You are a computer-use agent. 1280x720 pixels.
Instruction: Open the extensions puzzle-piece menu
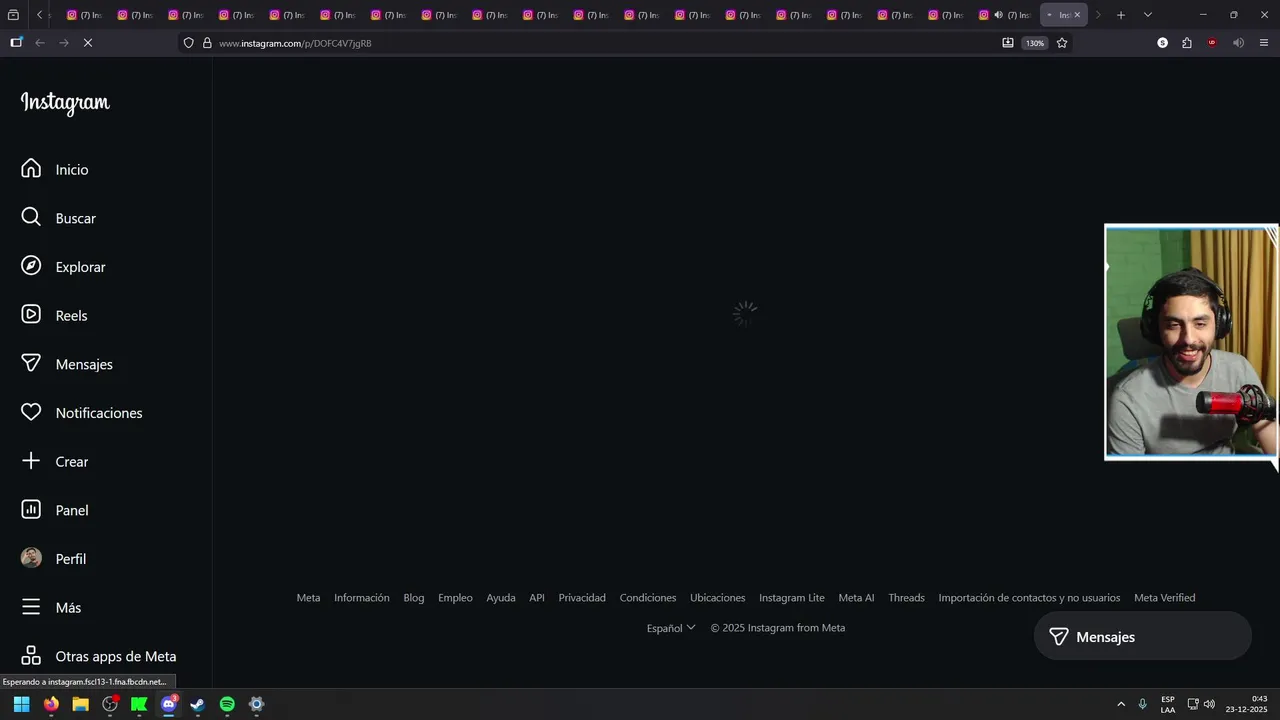1187,43
